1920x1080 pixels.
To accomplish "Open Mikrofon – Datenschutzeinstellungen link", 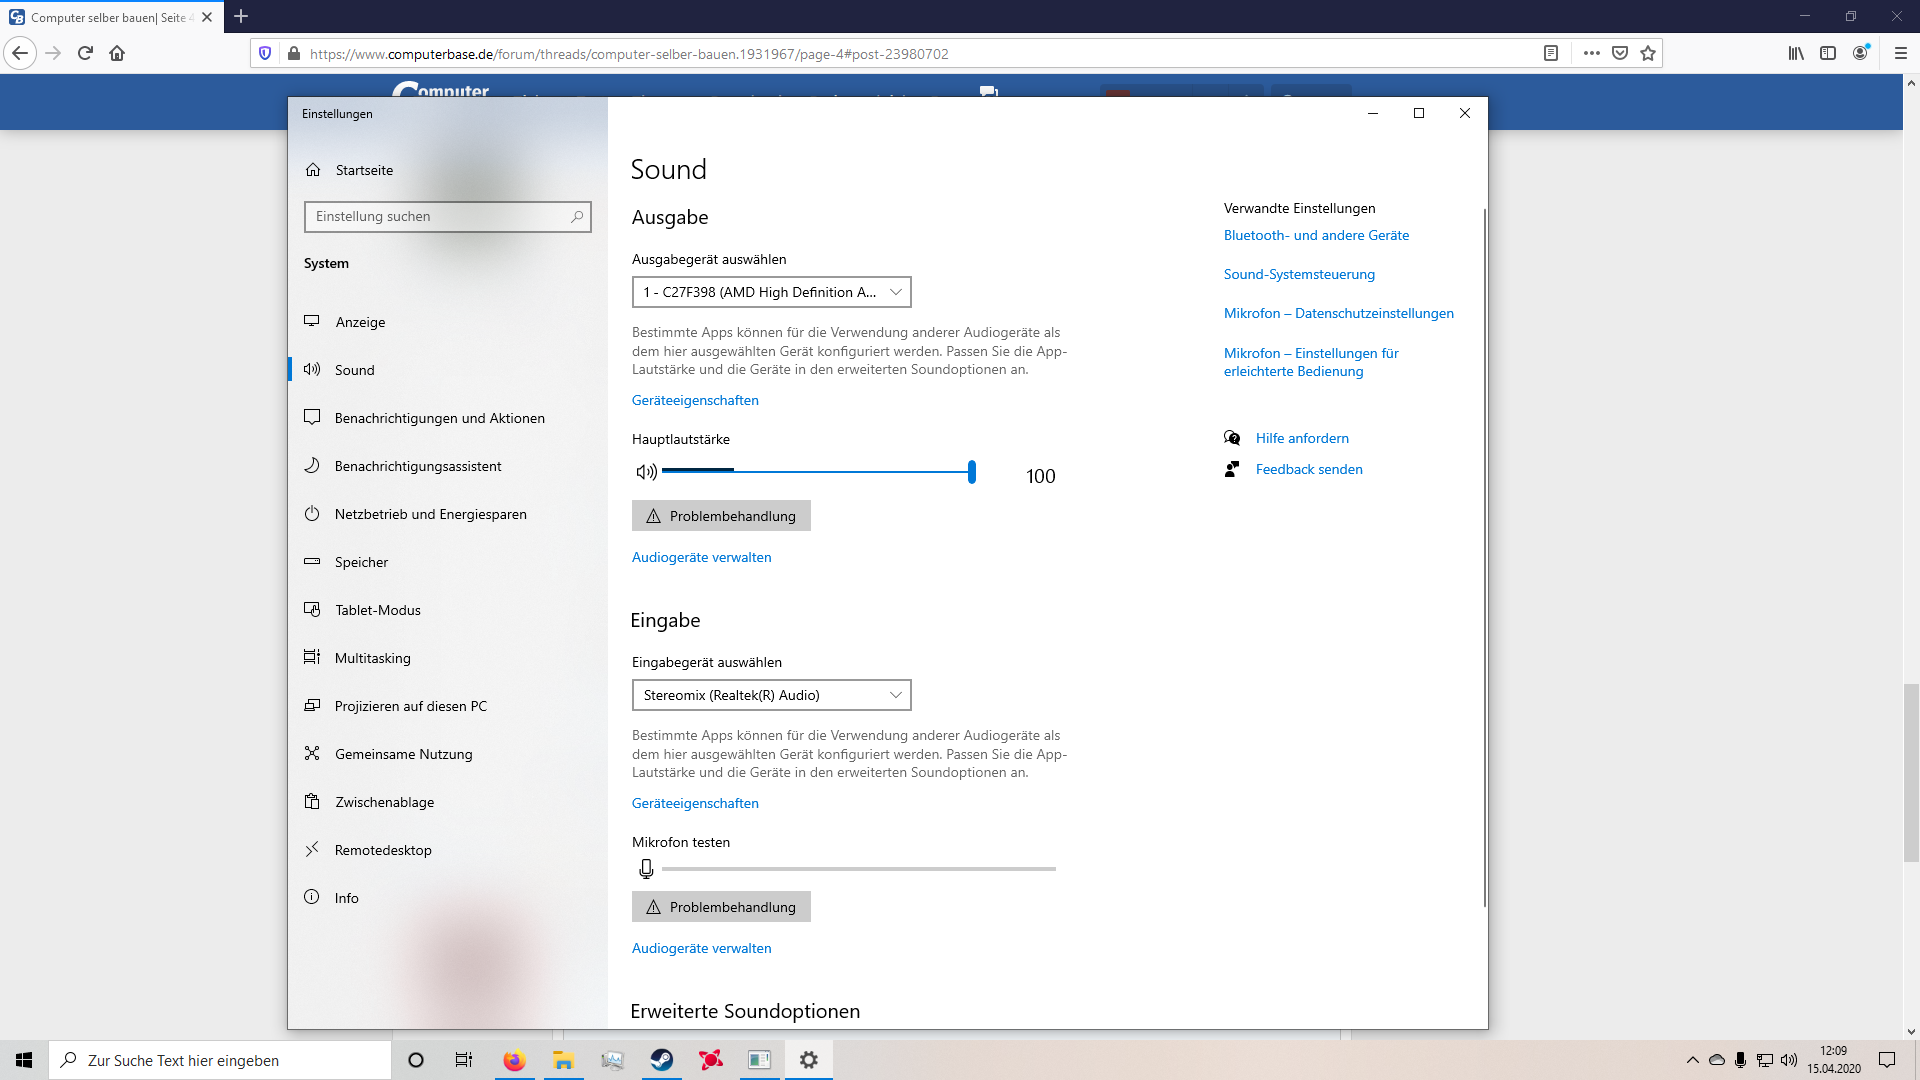I will coord(1338,313).
